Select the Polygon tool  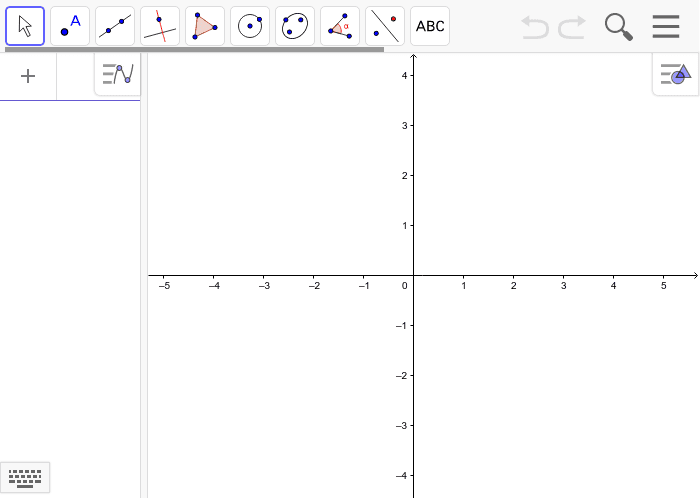[x=205, y=26]
